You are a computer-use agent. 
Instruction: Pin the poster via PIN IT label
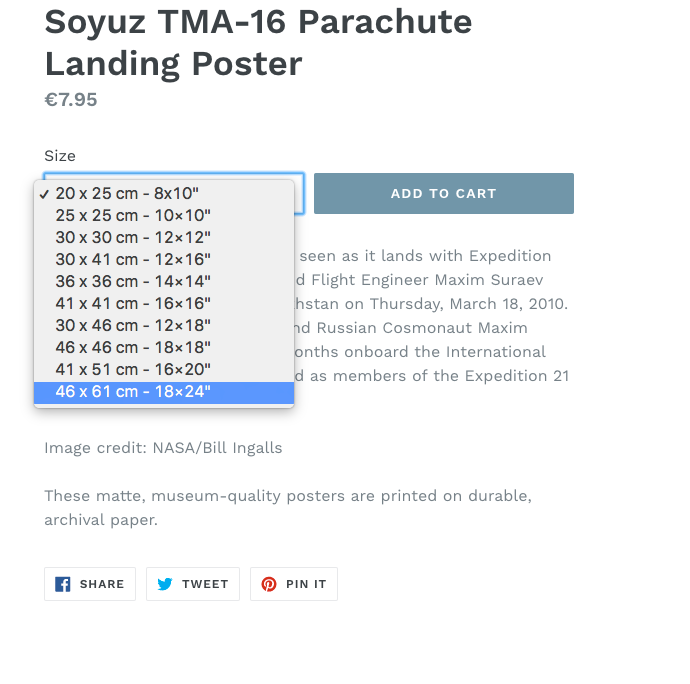(x=306, y=585)
